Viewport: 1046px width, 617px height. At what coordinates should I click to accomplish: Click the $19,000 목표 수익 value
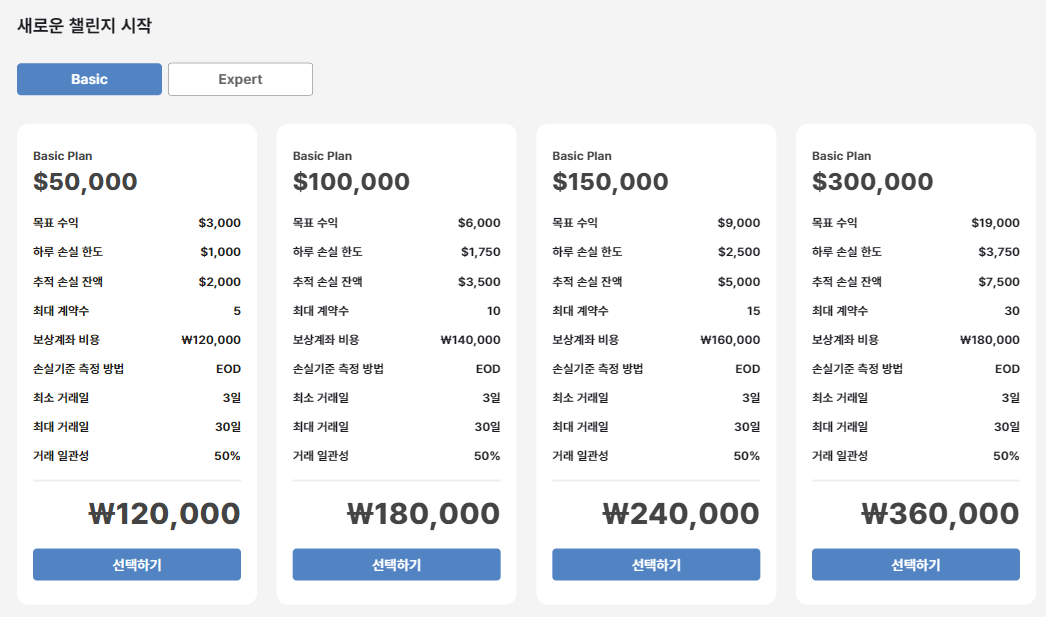click(995, 223)
